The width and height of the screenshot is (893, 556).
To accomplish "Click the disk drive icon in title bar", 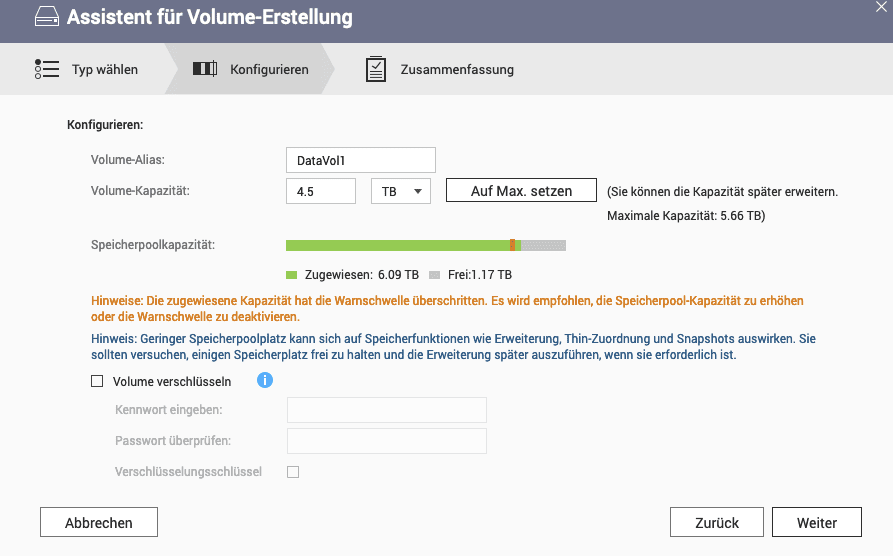I will coord(47,17).
